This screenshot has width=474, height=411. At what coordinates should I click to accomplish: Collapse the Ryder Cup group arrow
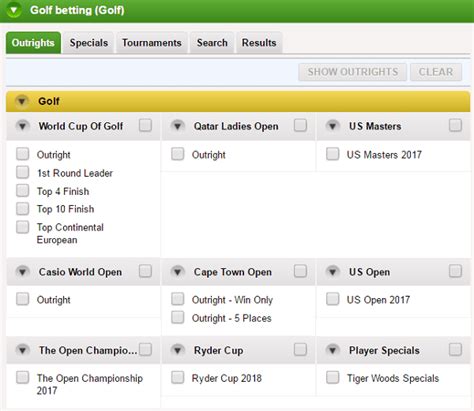tap(178, 350)
